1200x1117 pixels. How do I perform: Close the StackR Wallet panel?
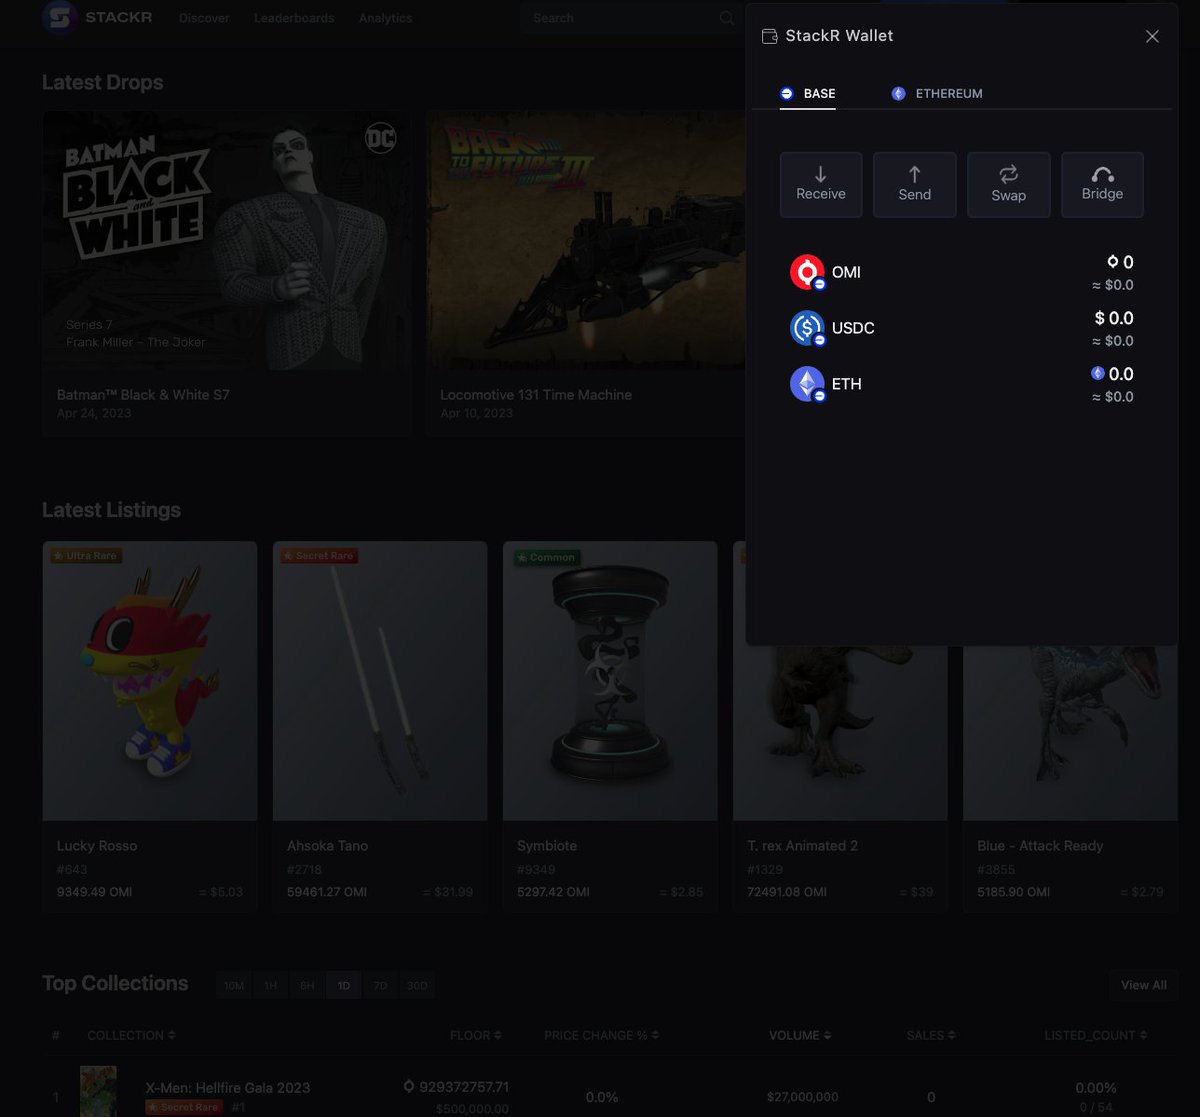1152,36
